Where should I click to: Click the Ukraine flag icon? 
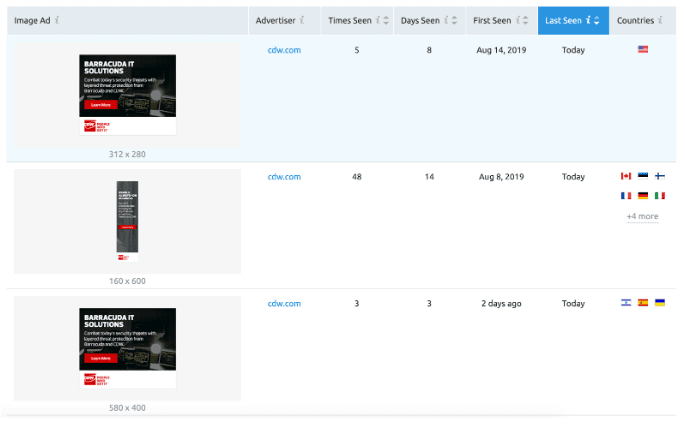coord(660,303)
